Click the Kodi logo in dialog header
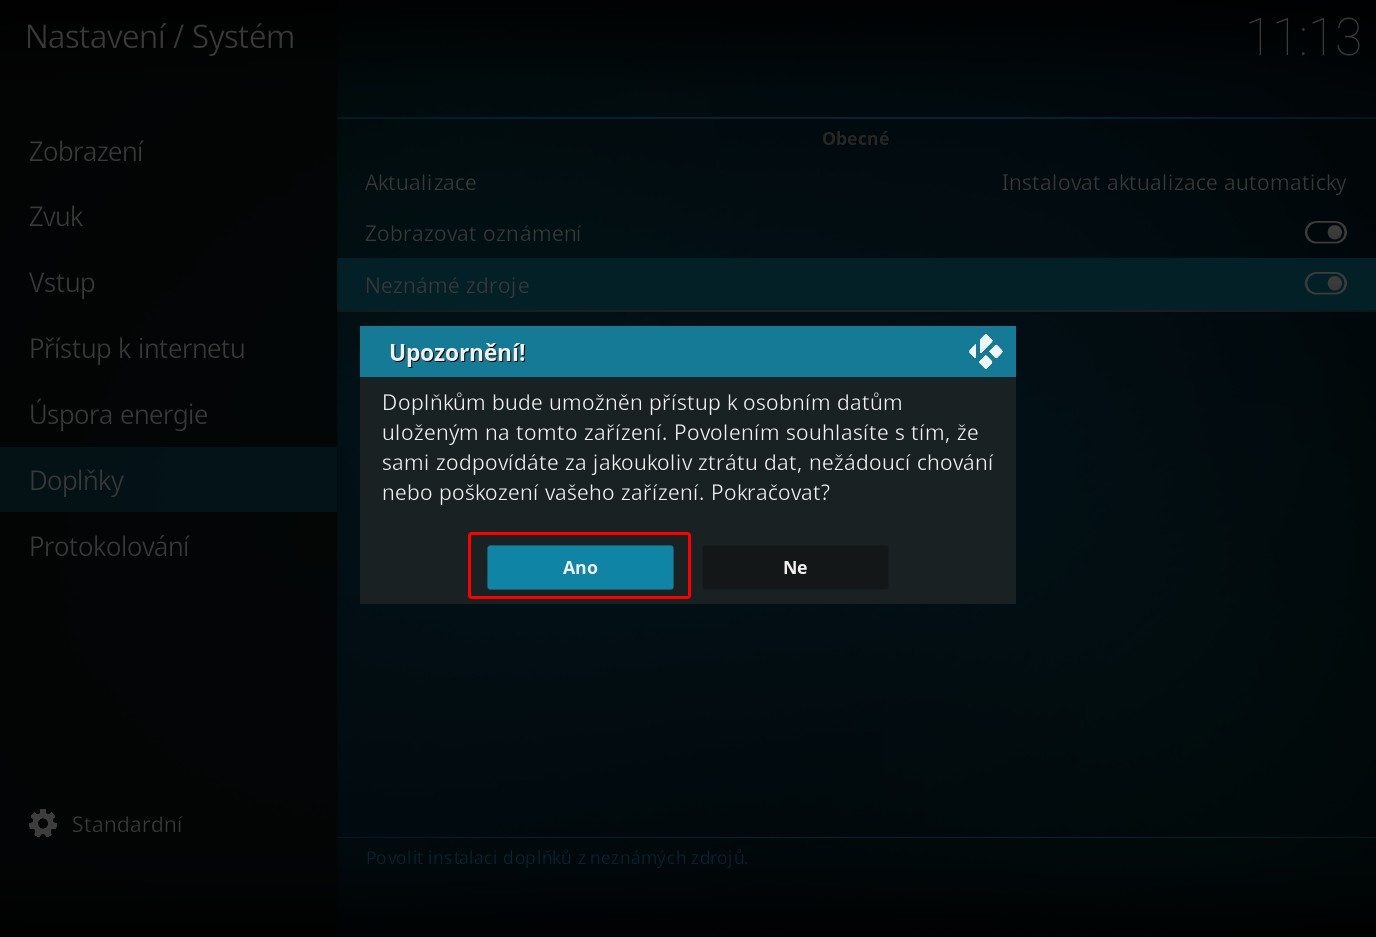Image resolution: width=1376 pixels, height=937 pixels. (985, 352)
